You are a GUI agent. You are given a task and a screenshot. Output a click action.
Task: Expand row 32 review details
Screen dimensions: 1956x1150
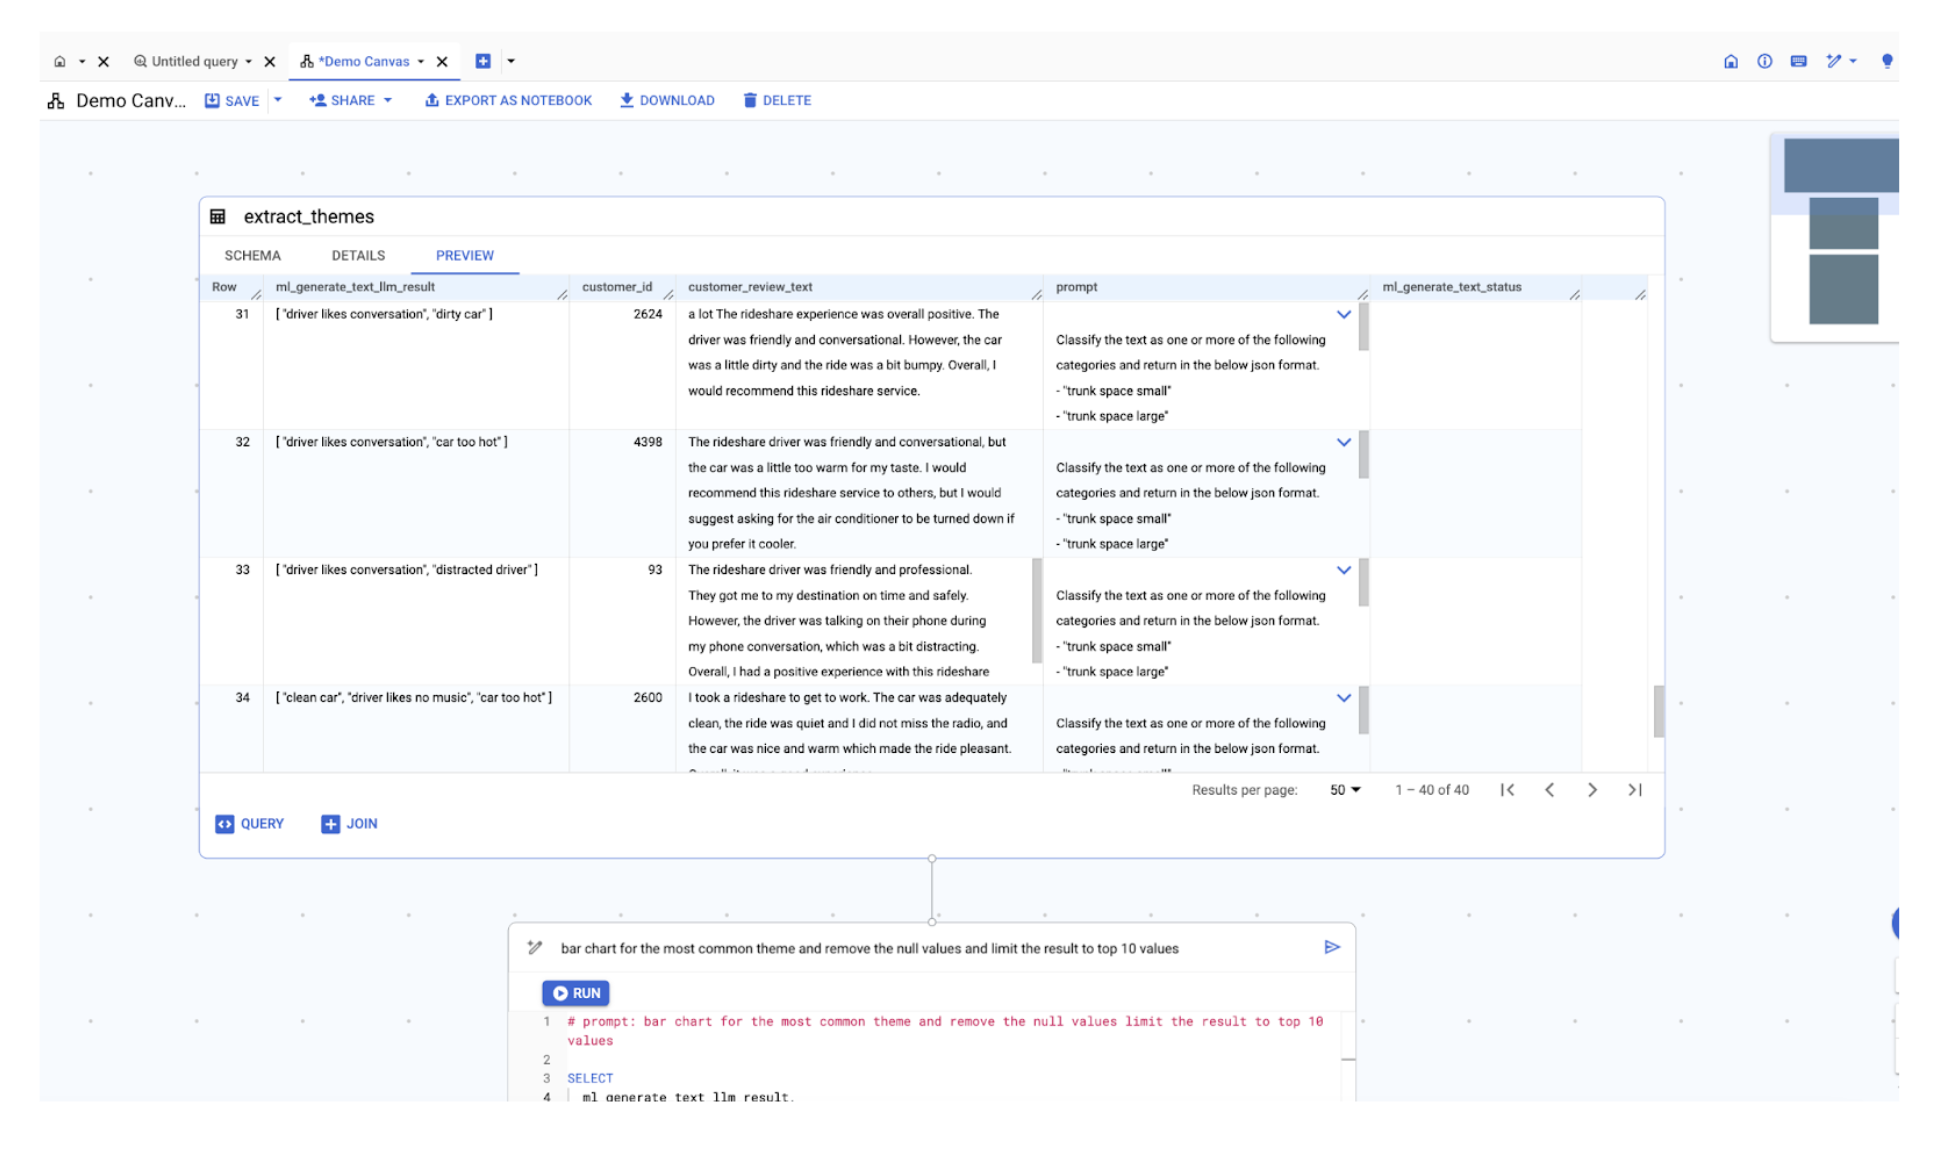pyautogui.click(x=1344, y=441)
